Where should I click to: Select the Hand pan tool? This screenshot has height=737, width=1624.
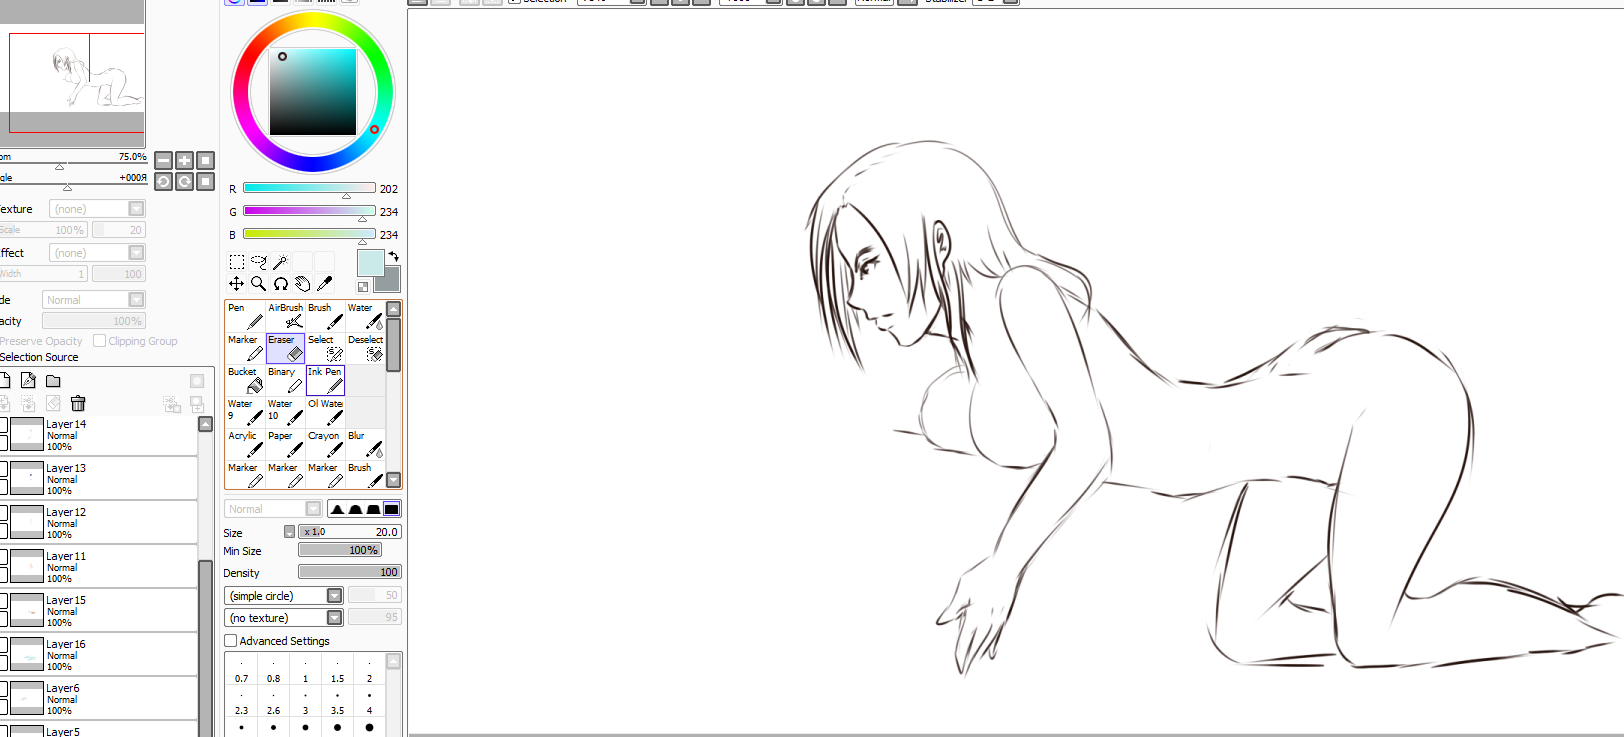302,284
